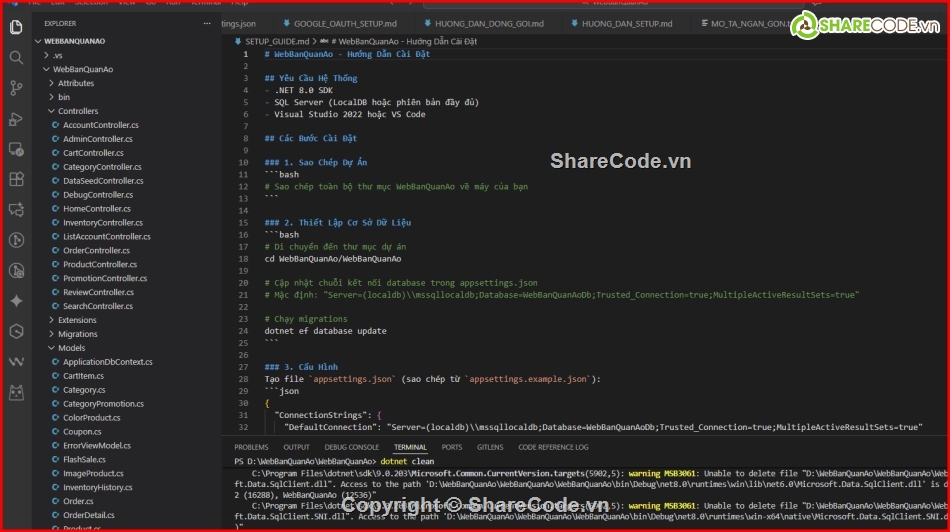Screen dimensions: 950x532
Task: Click the cat face icon in activity bar
Action: [x=16, y=392]
